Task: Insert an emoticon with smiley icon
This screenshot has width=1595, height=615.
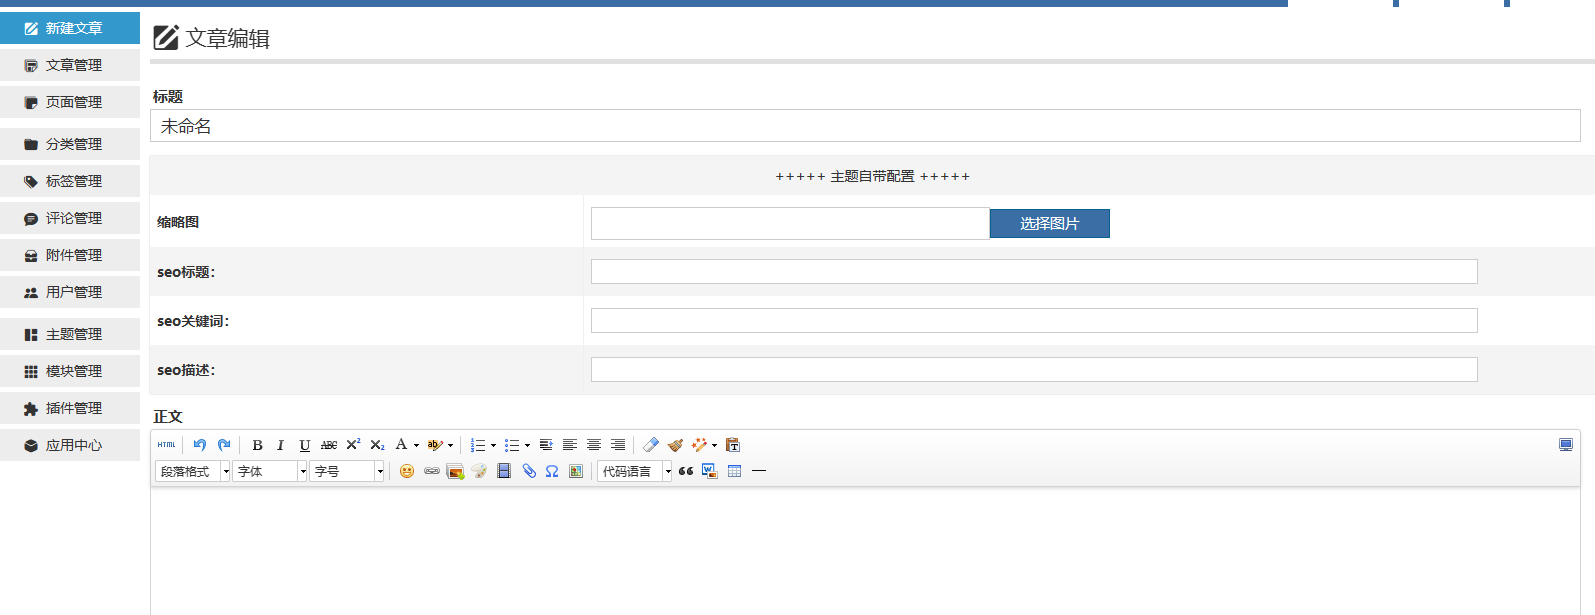Action: tap(407, 471)
